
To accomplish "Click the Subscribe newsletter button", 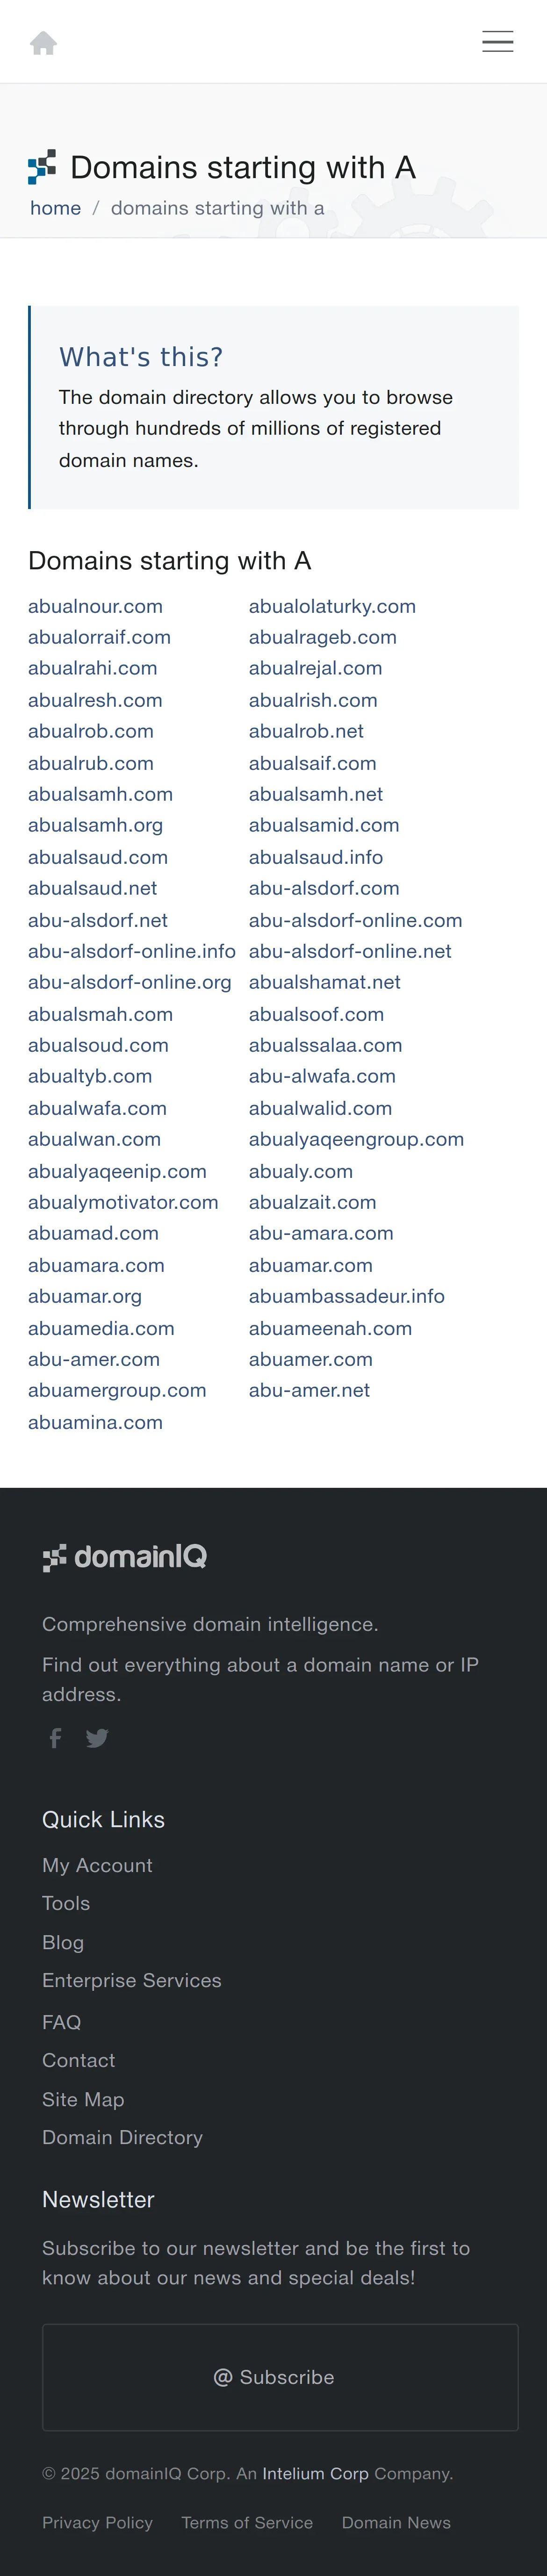I will [x=280, y=2377].
